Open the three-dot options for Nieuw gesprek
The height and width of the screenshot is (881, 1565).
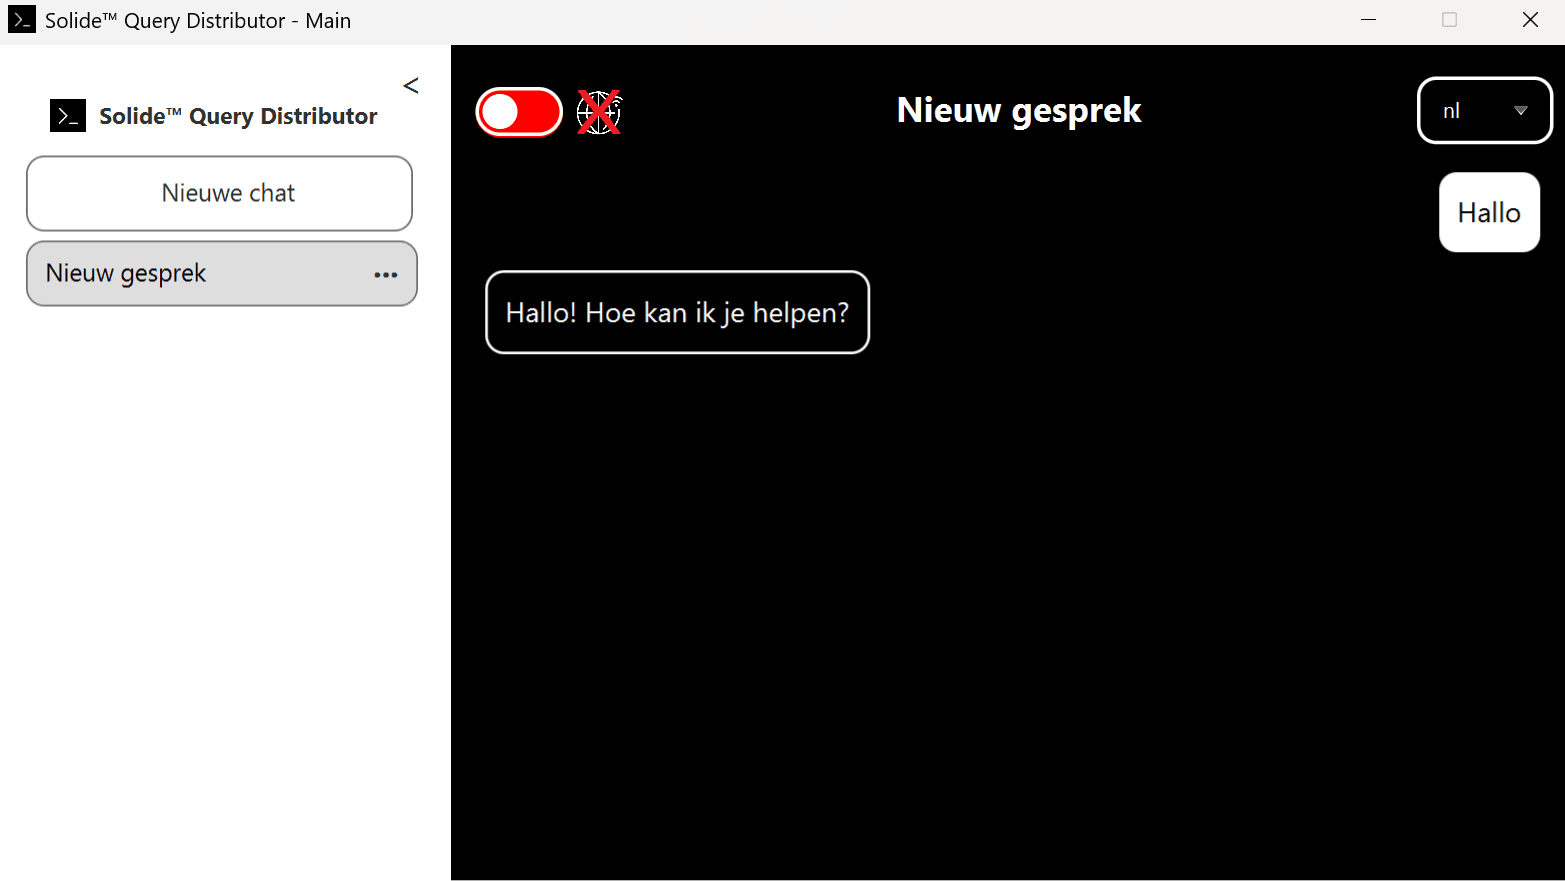386,275
